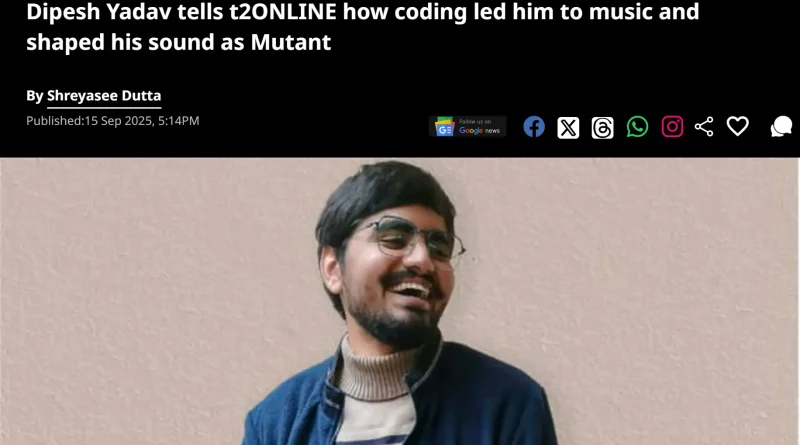
Task: Open the comments speech bubble icon
Action: tap(781, 127)
